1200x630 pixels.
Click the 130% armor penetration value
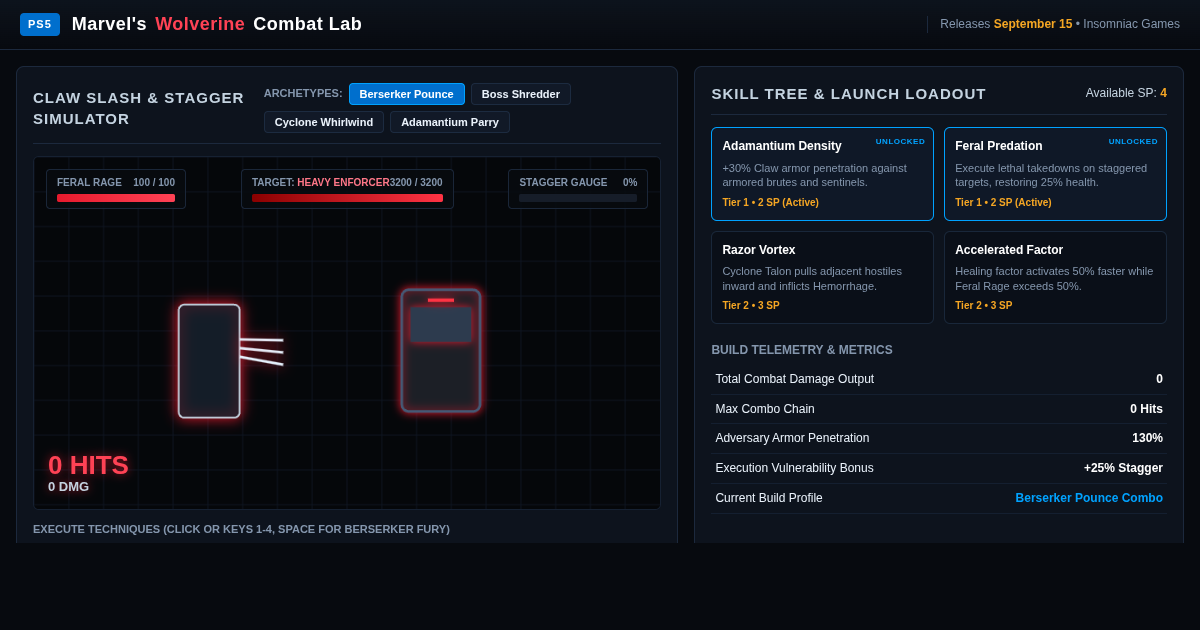click(x=1147, y=438)
